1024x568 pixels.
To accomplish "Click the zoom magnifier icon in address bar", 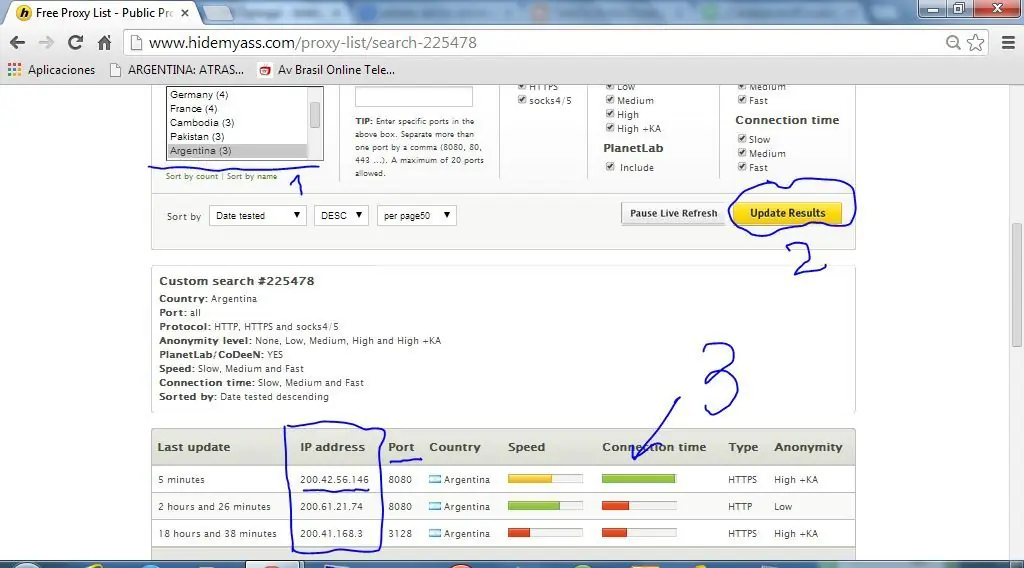I will click(x=953, y=42).
